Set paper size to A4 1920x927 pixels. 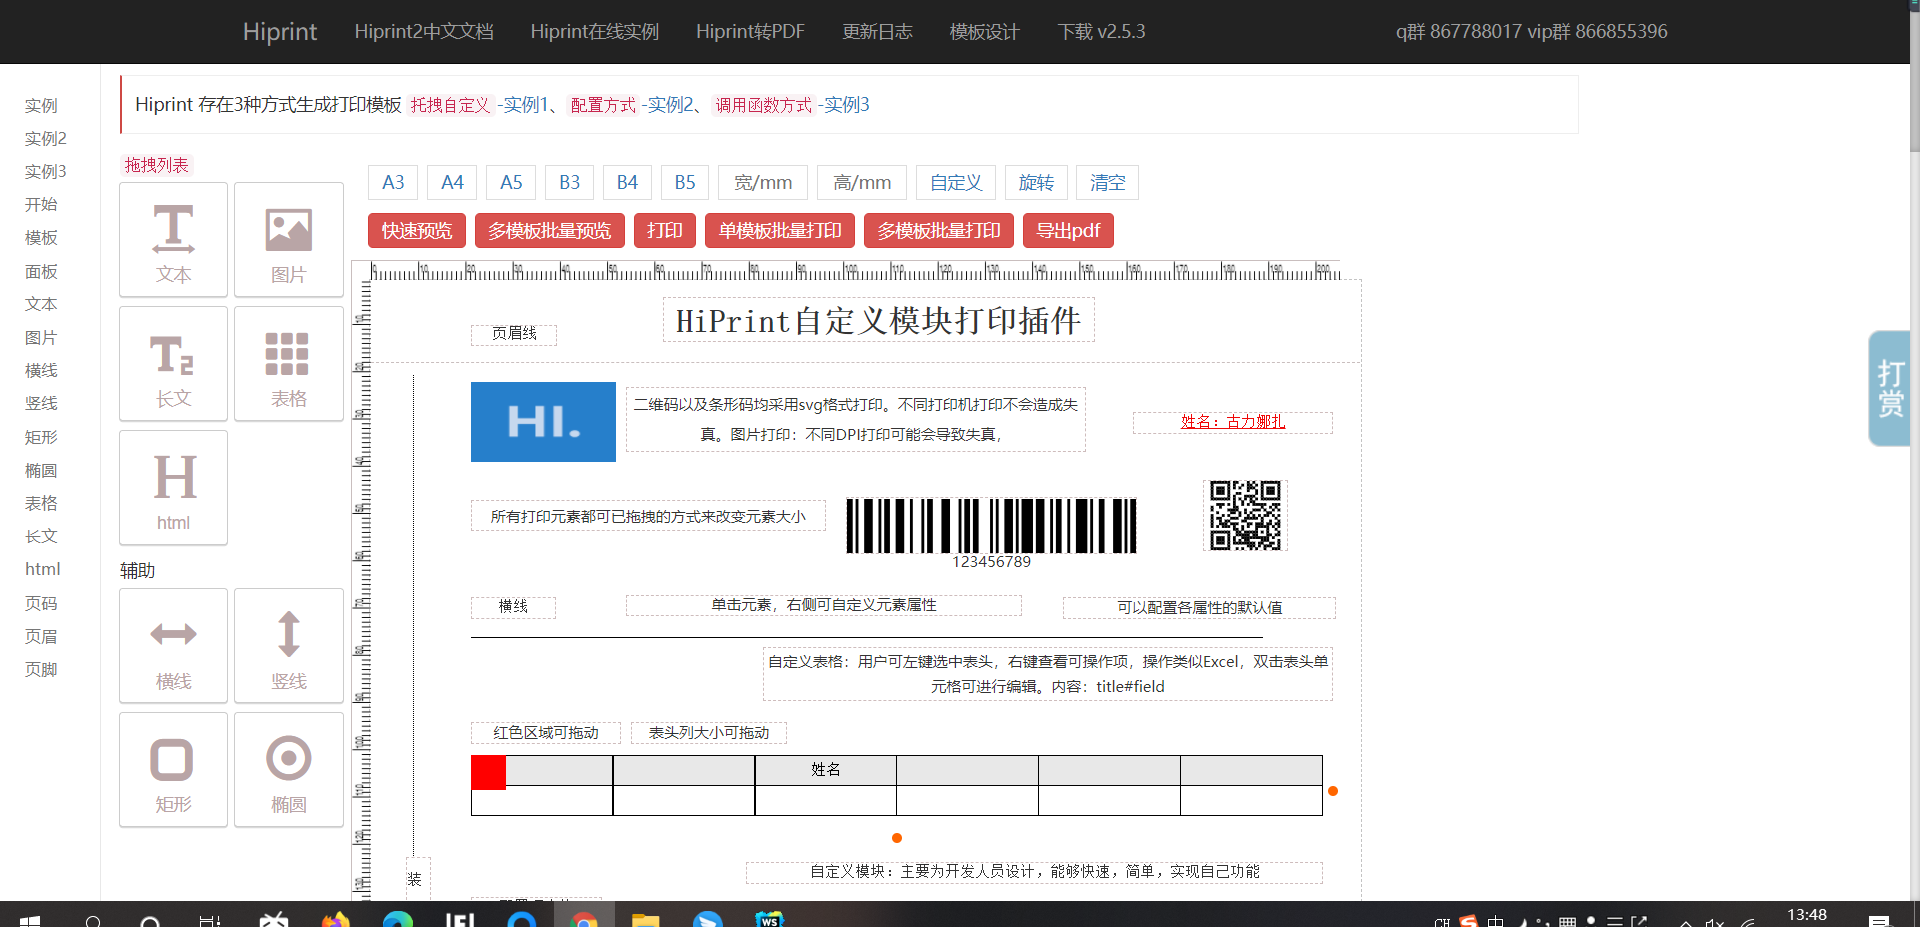452,182
